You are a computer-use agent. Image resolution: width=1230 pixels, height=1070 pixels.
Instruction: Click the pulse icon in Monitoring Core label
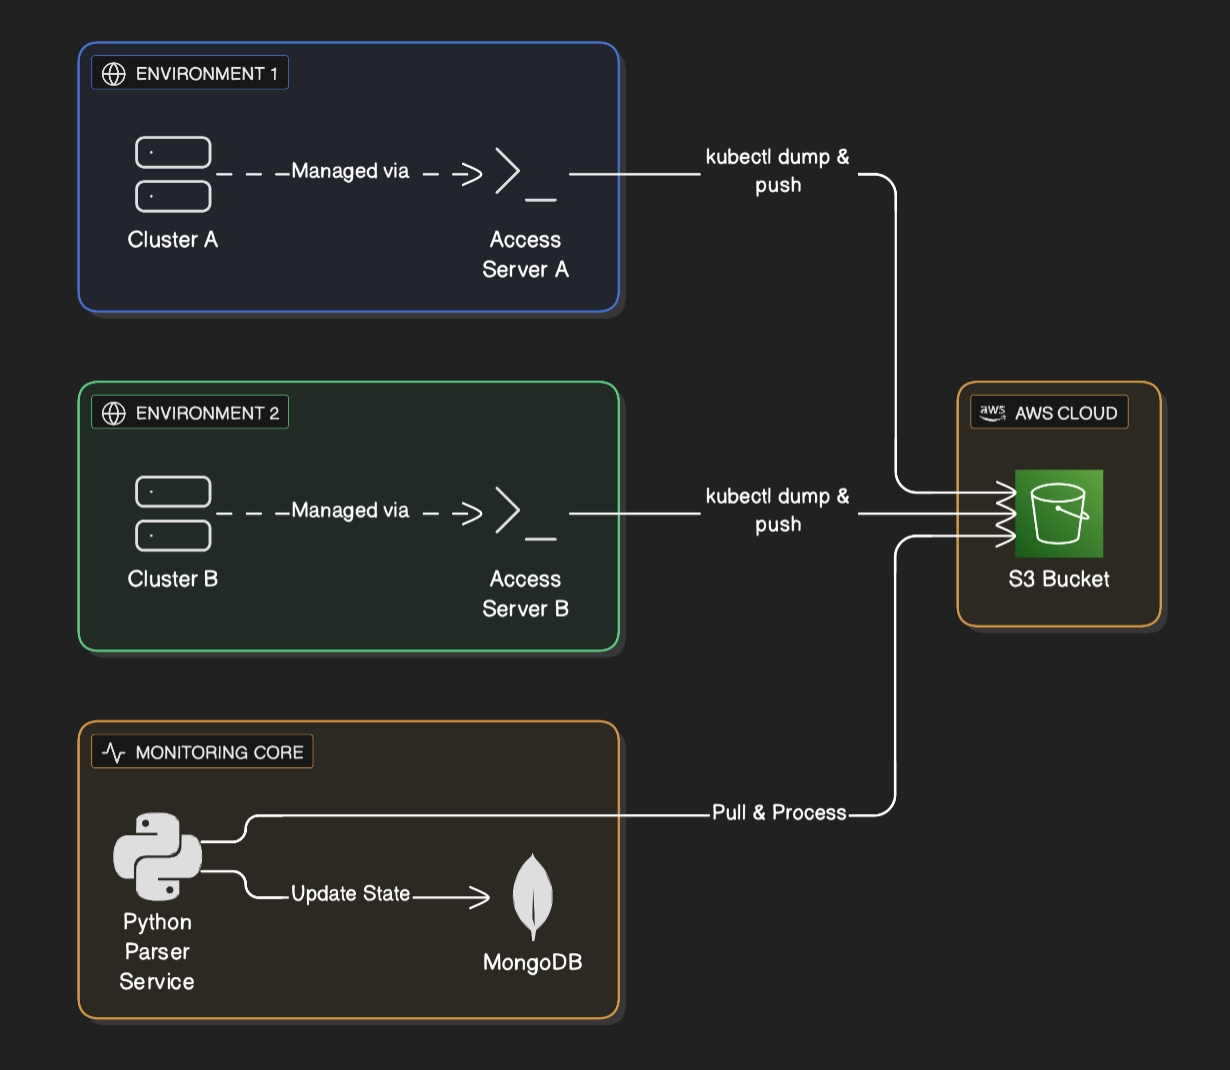click(x=114, y=752)
